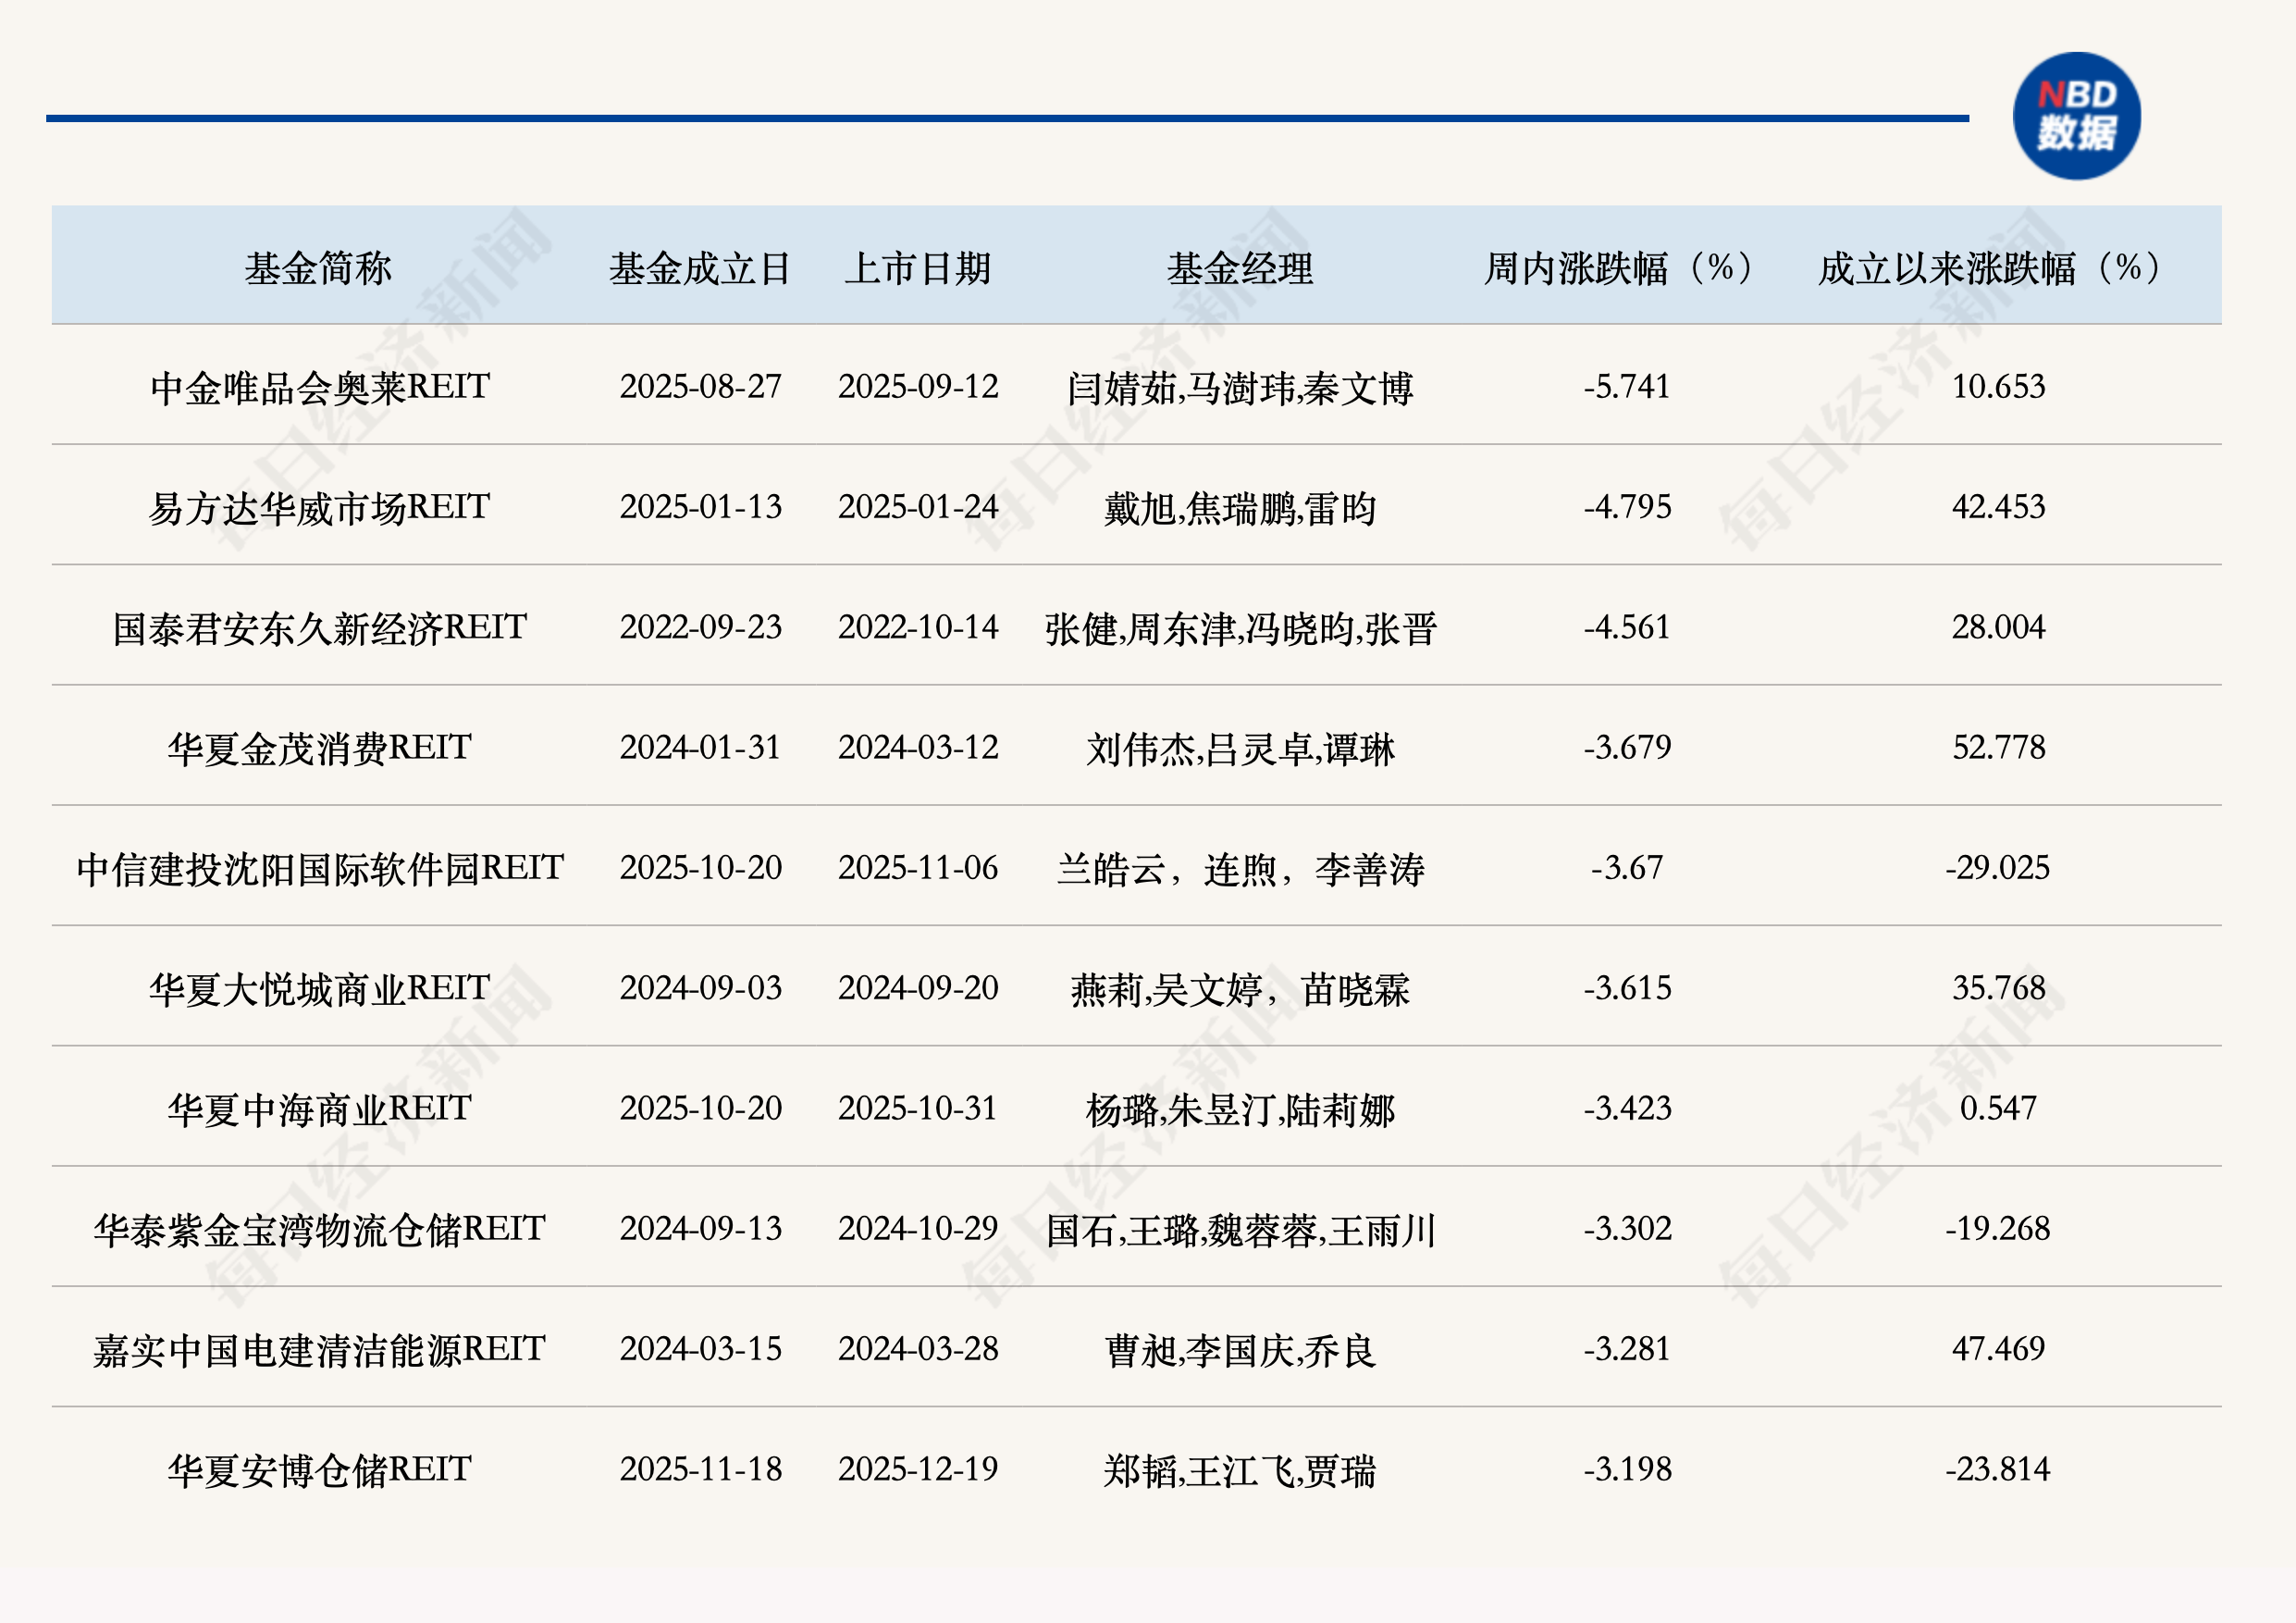Select the fund name 中金唯品会奥莱REIT
Screen dimensions: 2296x1623
click(x=320, y=387)
